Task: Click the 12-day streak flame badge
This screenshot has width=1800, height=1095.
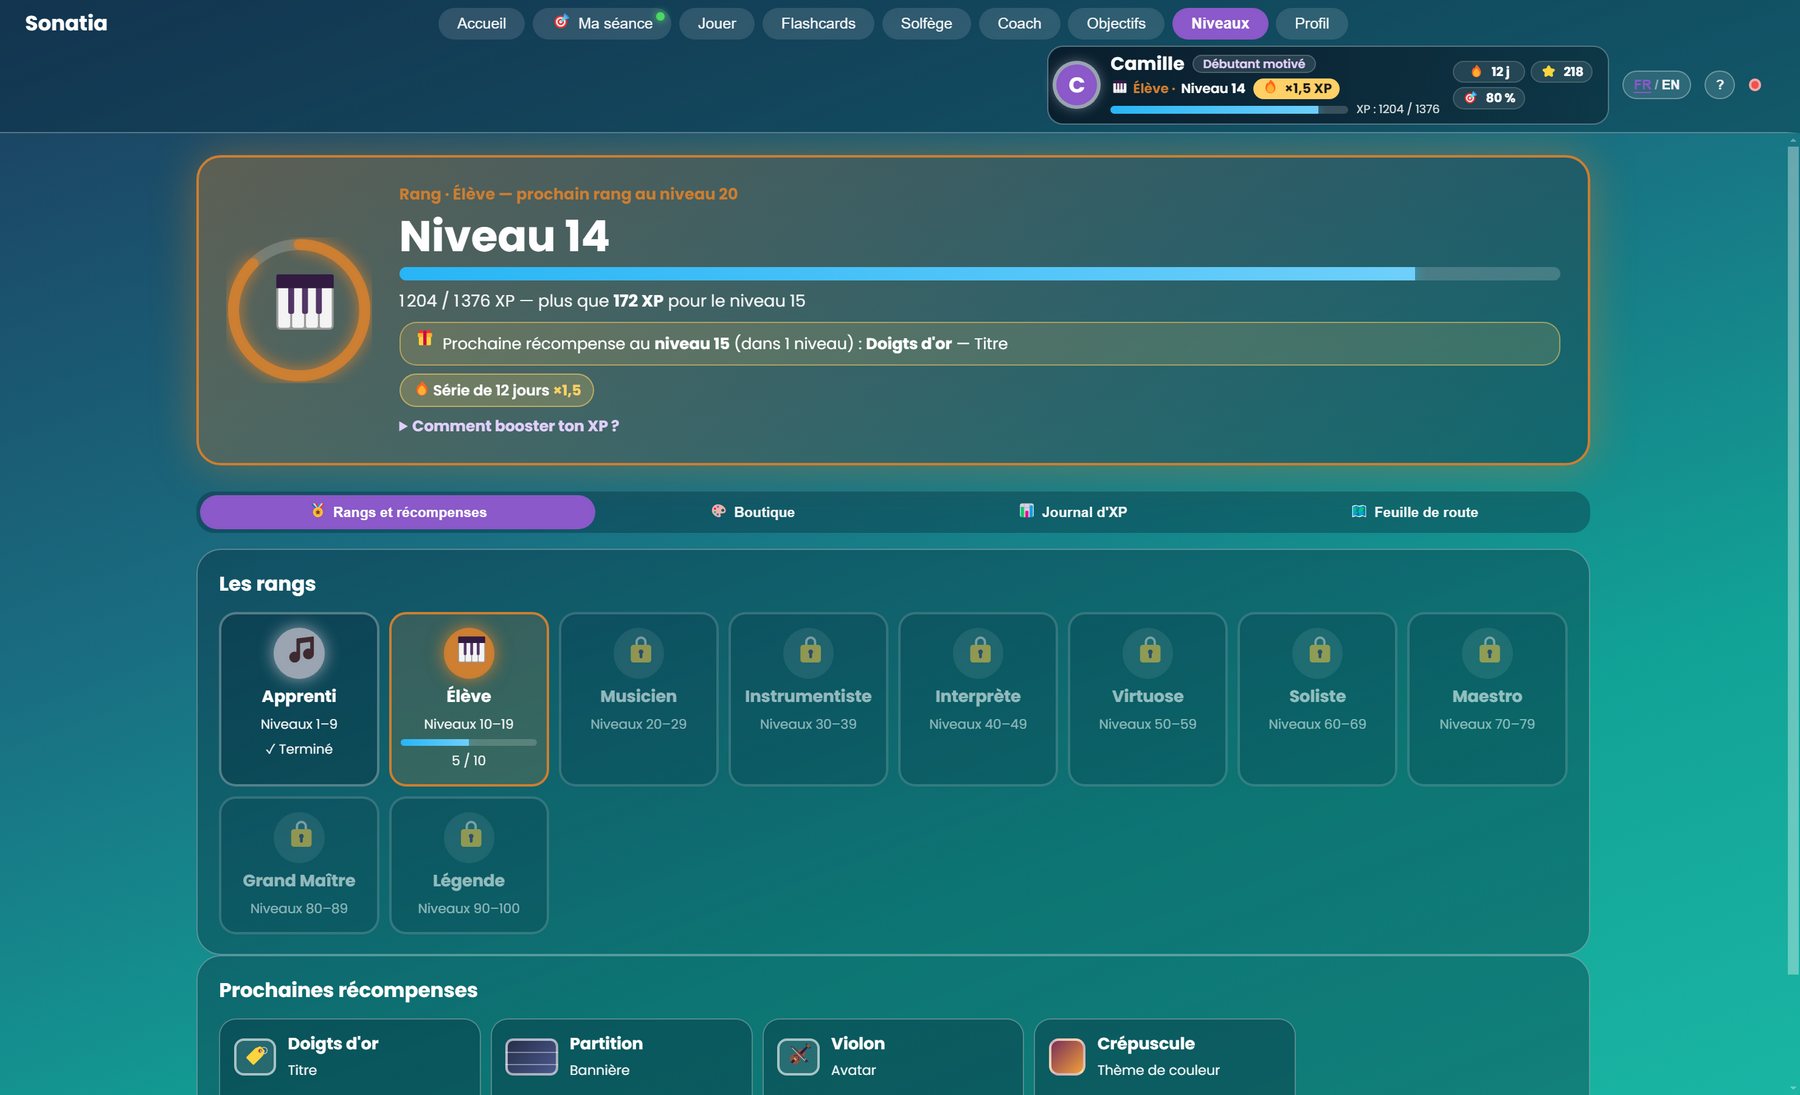Action: [x=1489, y=71]
